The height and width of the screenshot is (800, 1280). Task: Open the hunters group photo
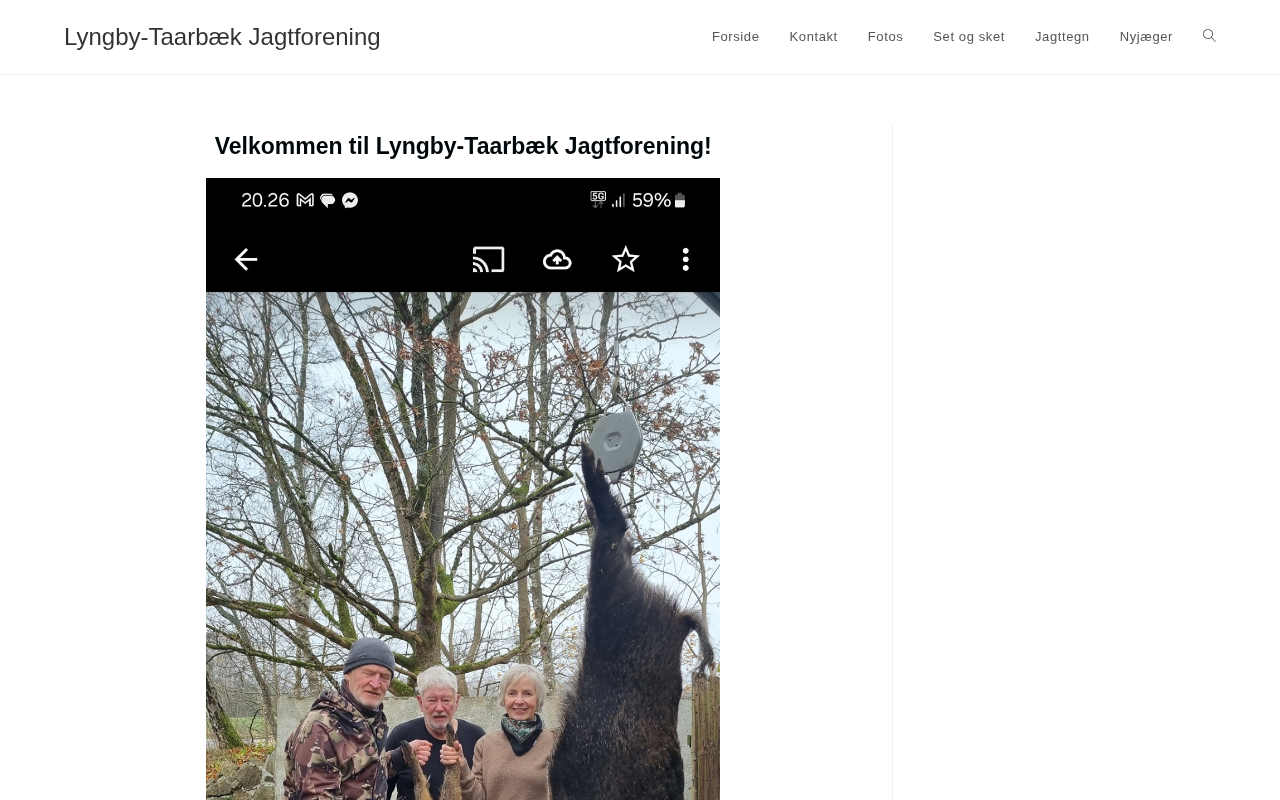[x=463, y=546]
